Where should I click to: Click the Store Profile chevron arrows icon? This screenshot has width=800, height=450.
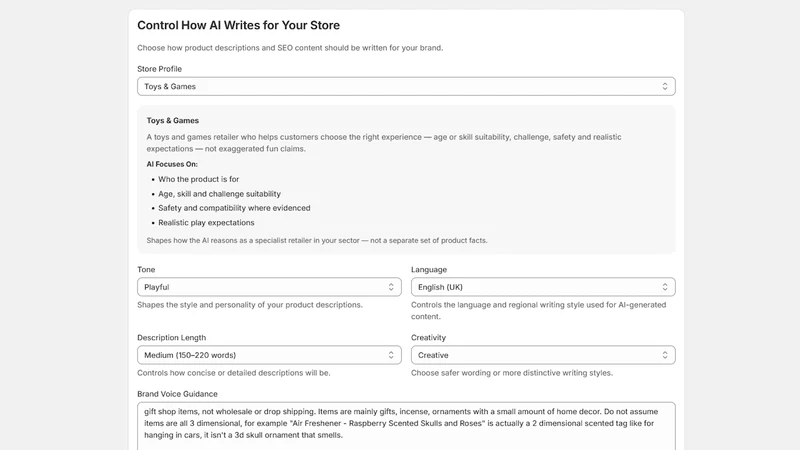click(x=665, y=86)
